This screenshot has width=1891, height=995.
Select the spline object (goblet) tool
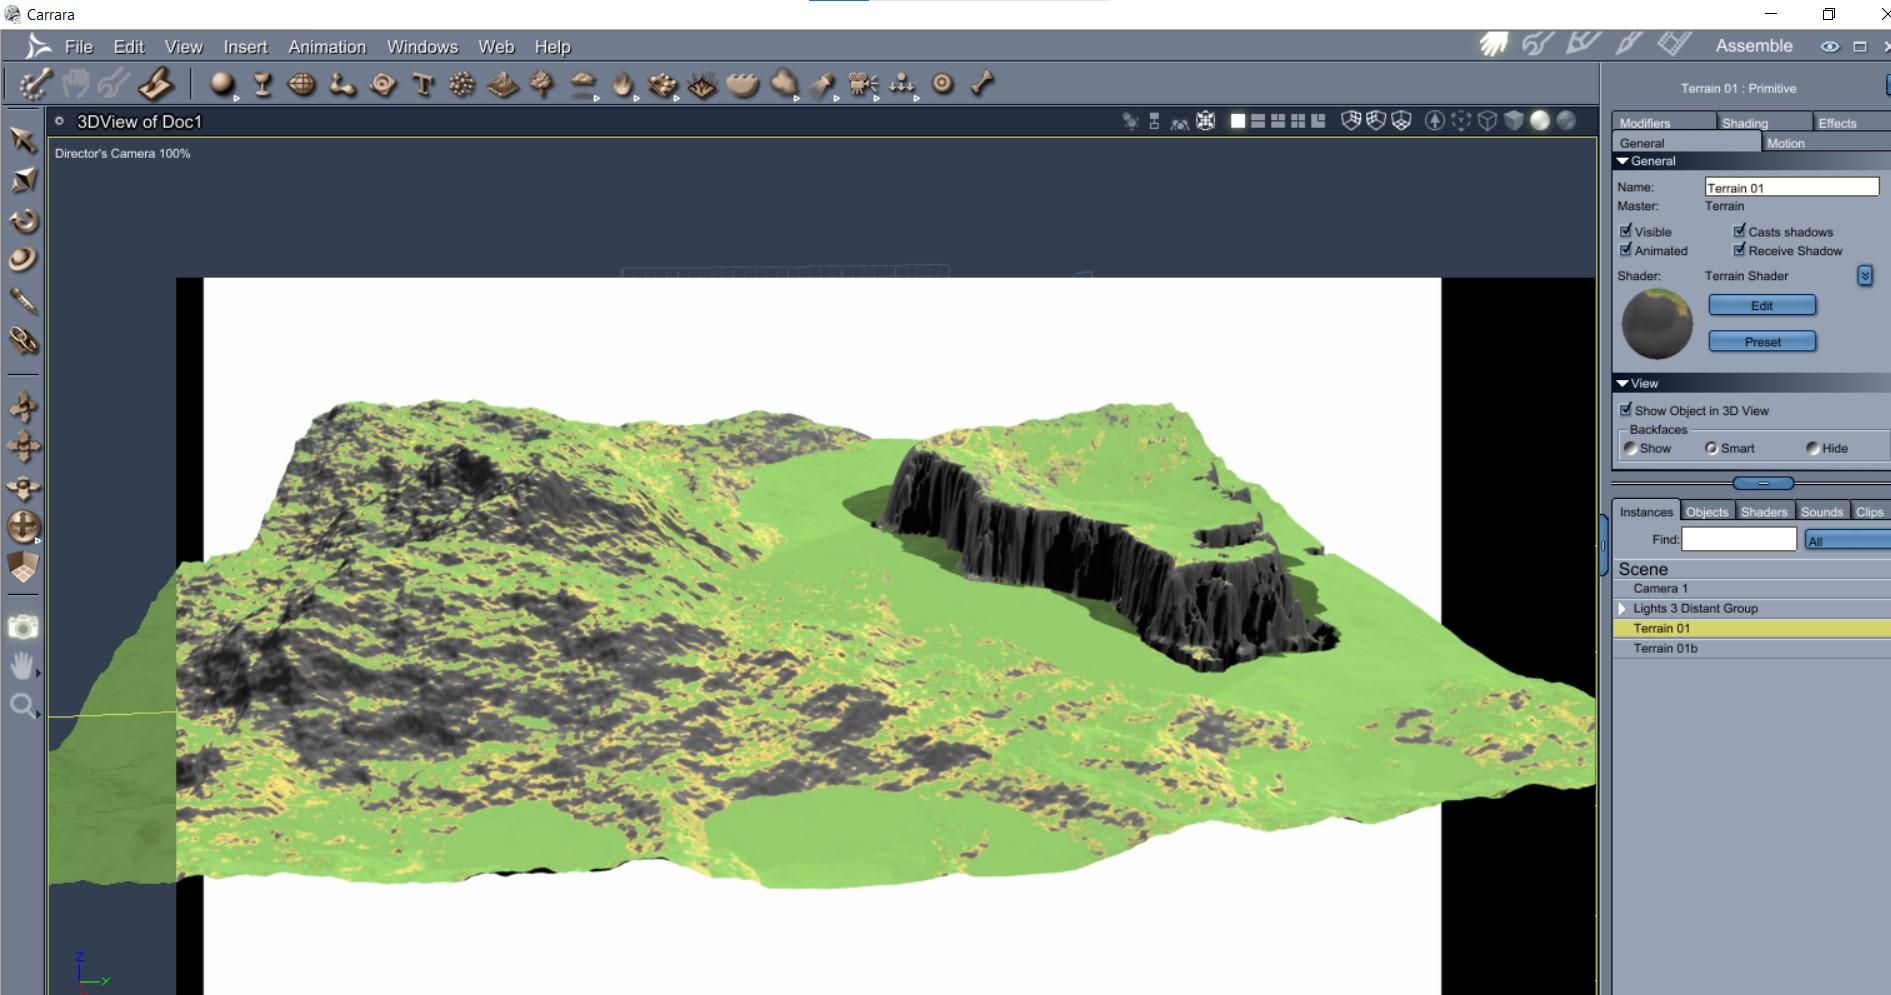coord(263,84)
